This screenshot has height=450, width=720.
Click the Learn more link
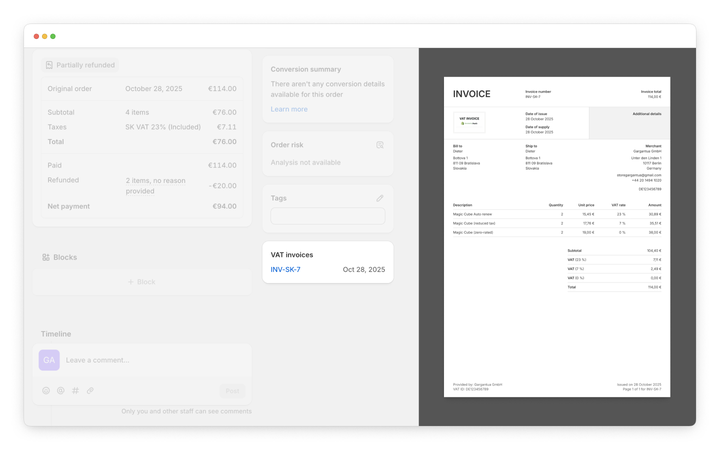click(x=289, y=109)
